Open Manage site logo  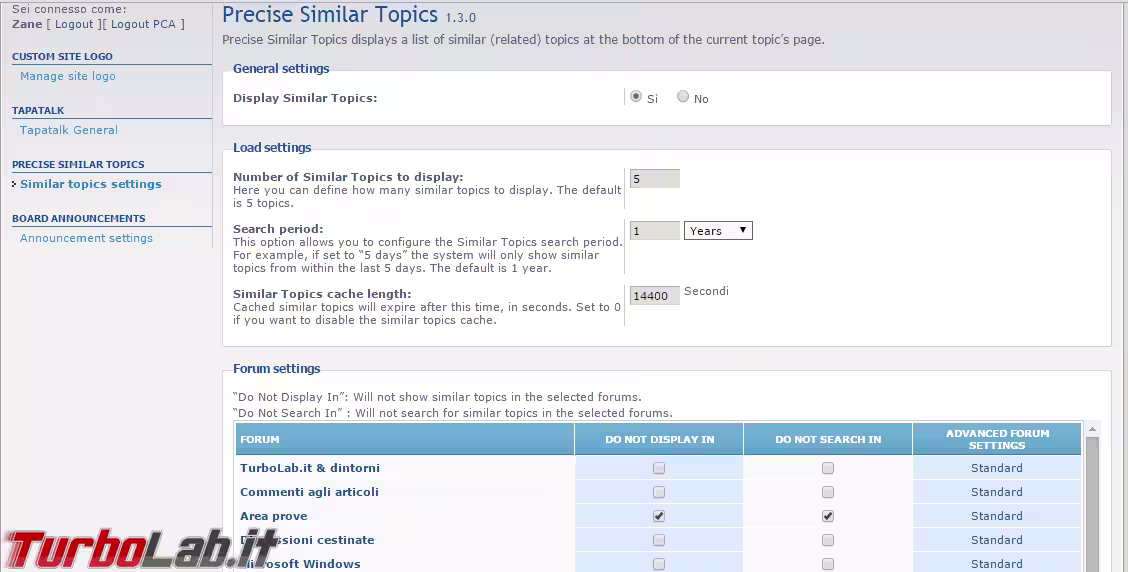68,76
